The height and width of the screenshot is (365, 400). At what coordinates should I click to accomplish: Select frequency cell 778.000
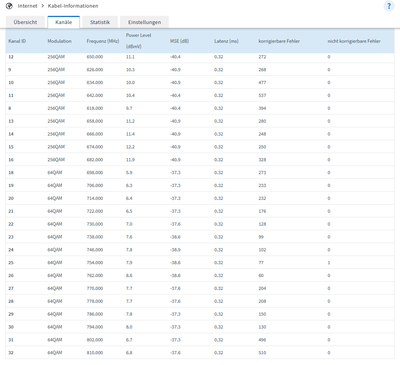[x=95, y=301]
